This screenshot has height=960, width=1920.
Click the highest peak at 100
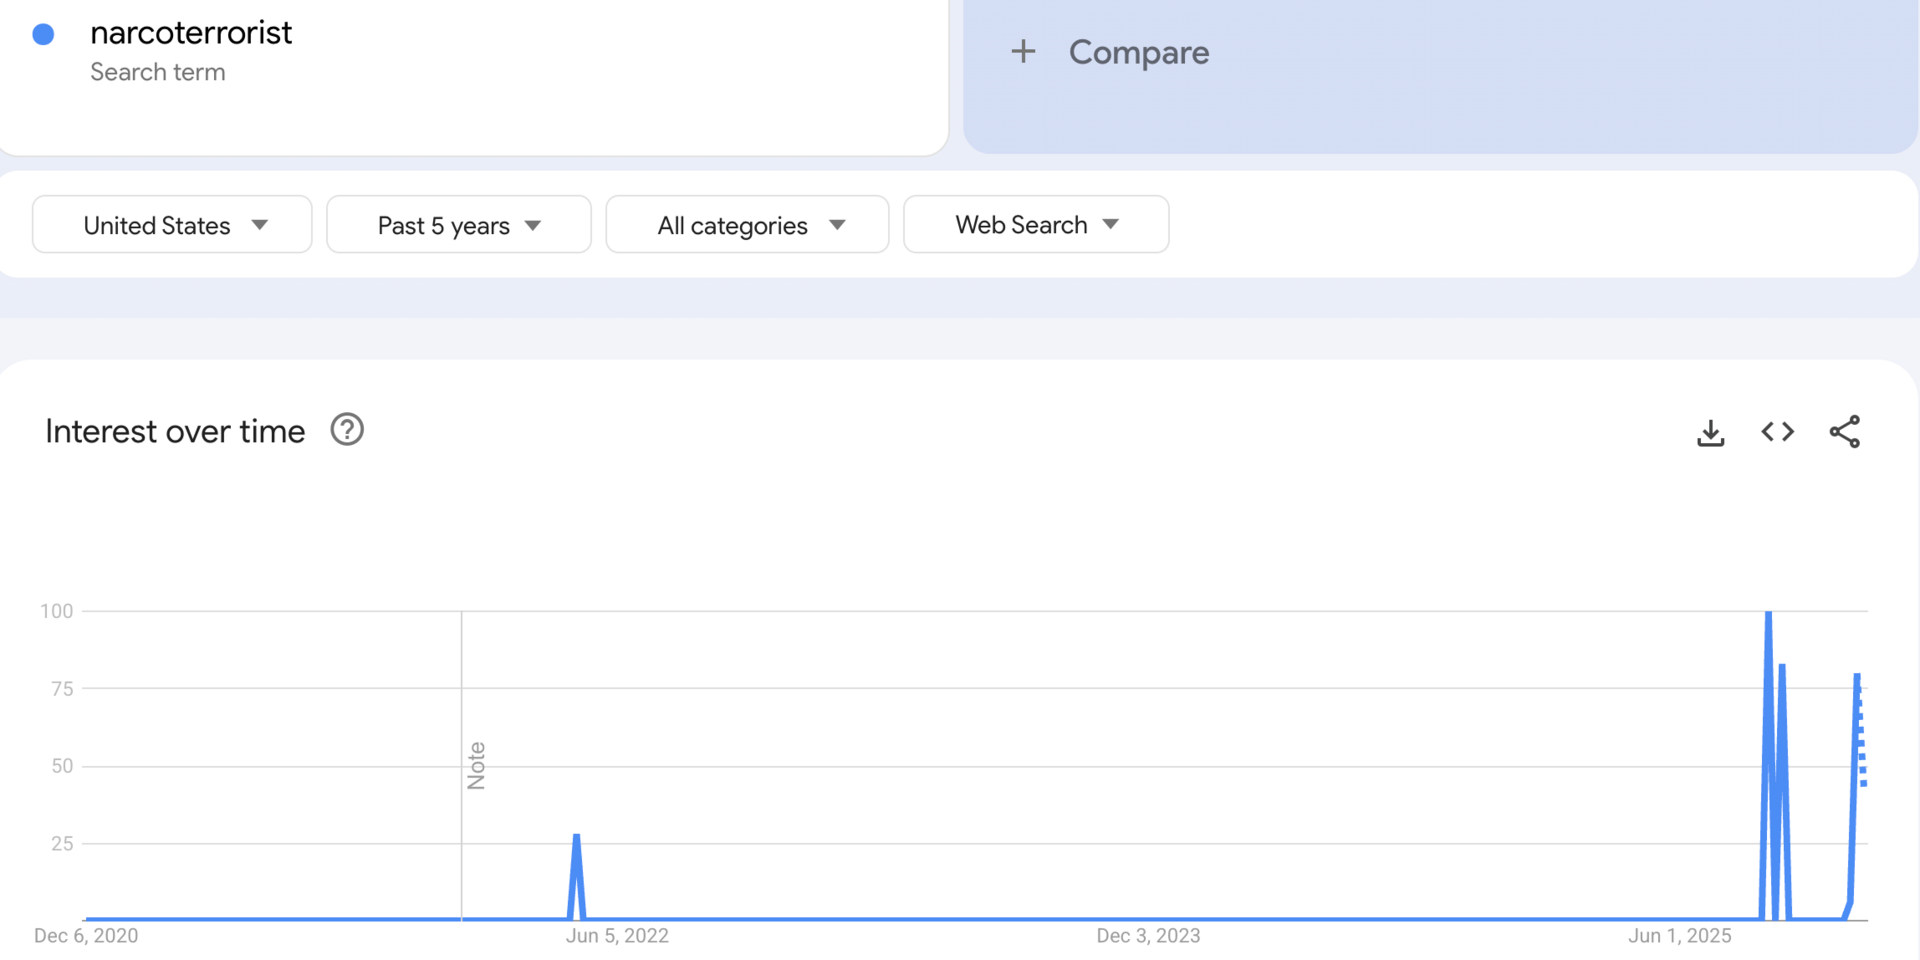(x=1768, y=613)
